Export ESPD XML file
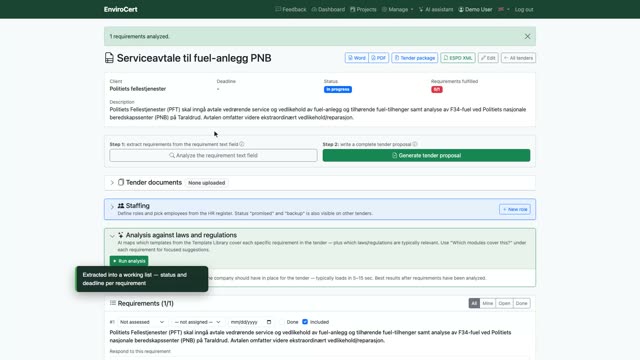Screen dimensions: 640x360 [458, 58]
